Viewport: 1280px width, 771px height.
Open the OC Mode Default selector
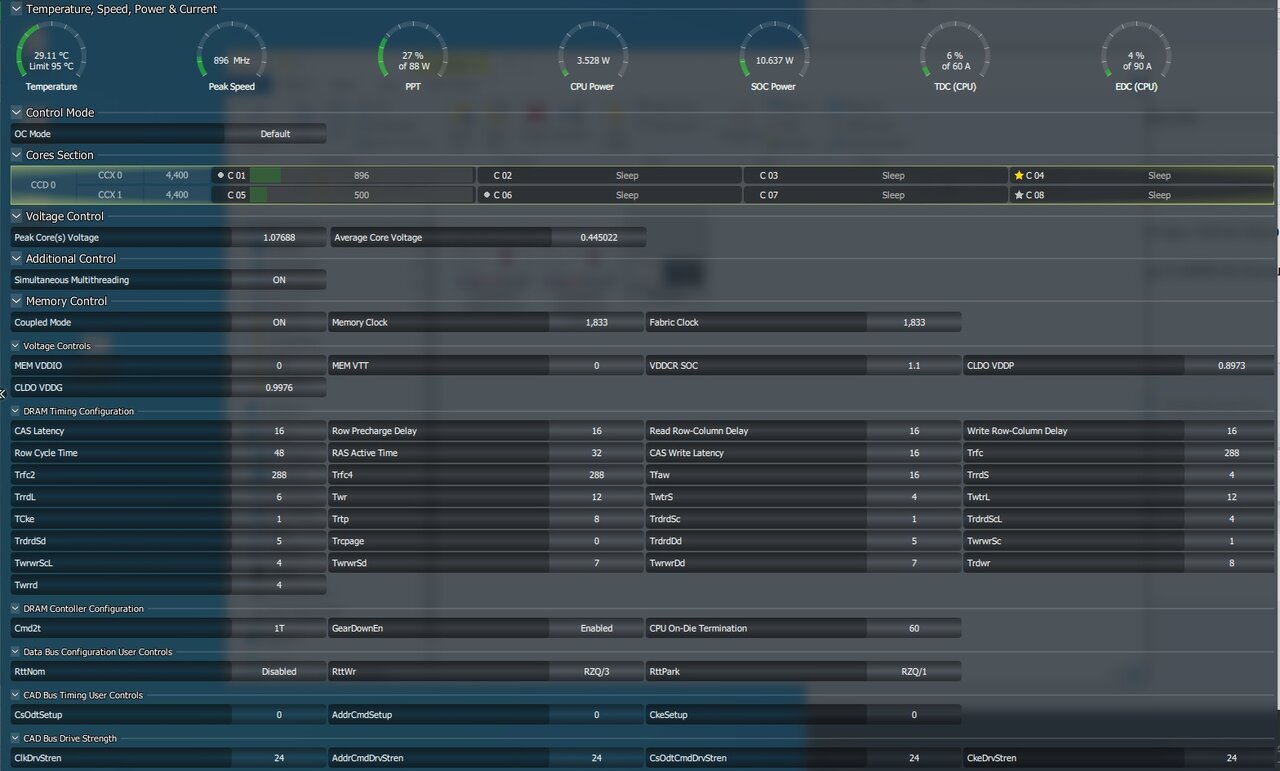(x=275, y=134)
